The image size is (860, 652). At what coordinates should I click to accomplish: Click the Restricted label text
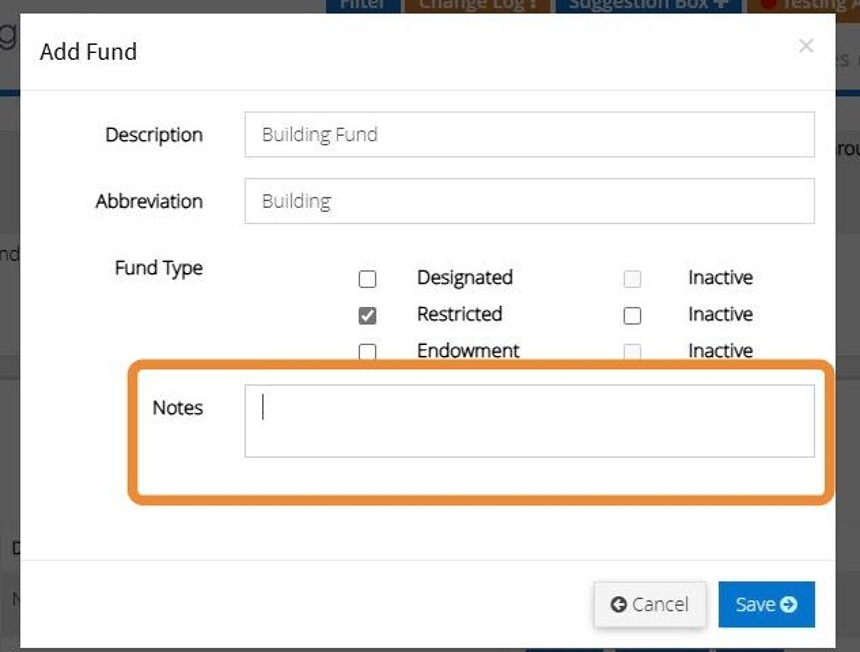[459, 314]
